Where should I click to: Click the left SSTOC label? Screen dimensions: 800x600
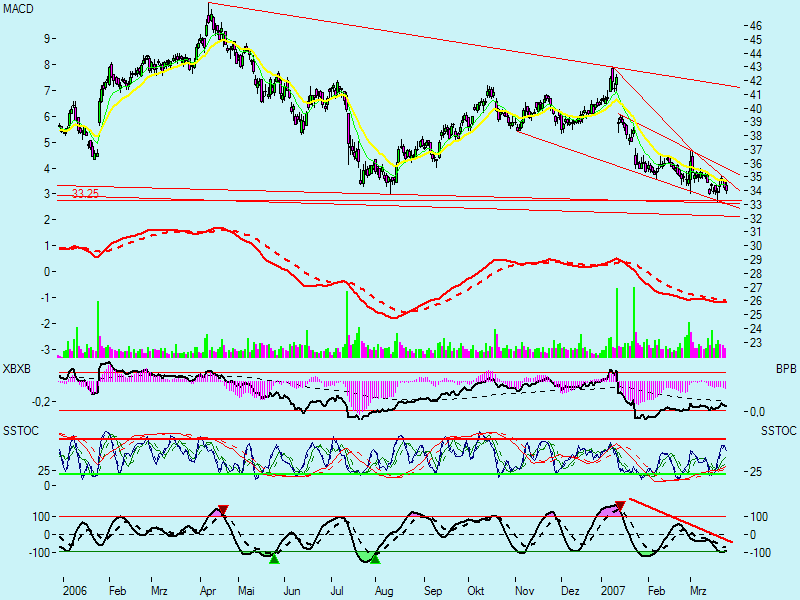pos(20,431)
